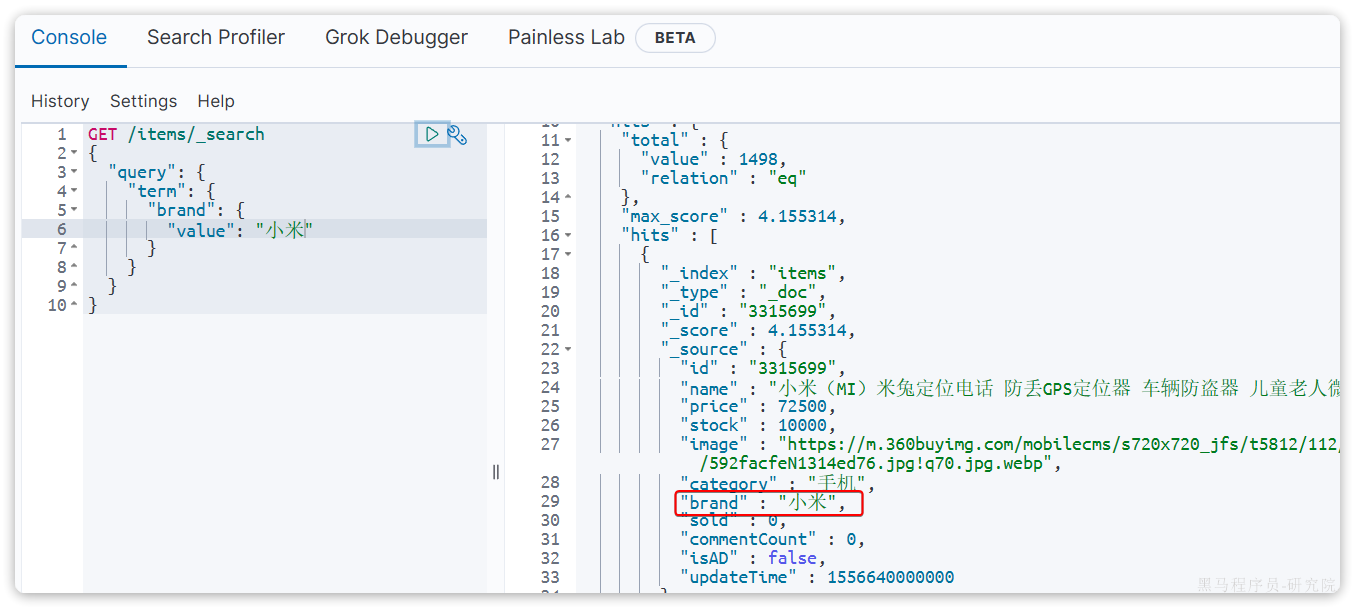Go to the Console tab

(69, 38)
